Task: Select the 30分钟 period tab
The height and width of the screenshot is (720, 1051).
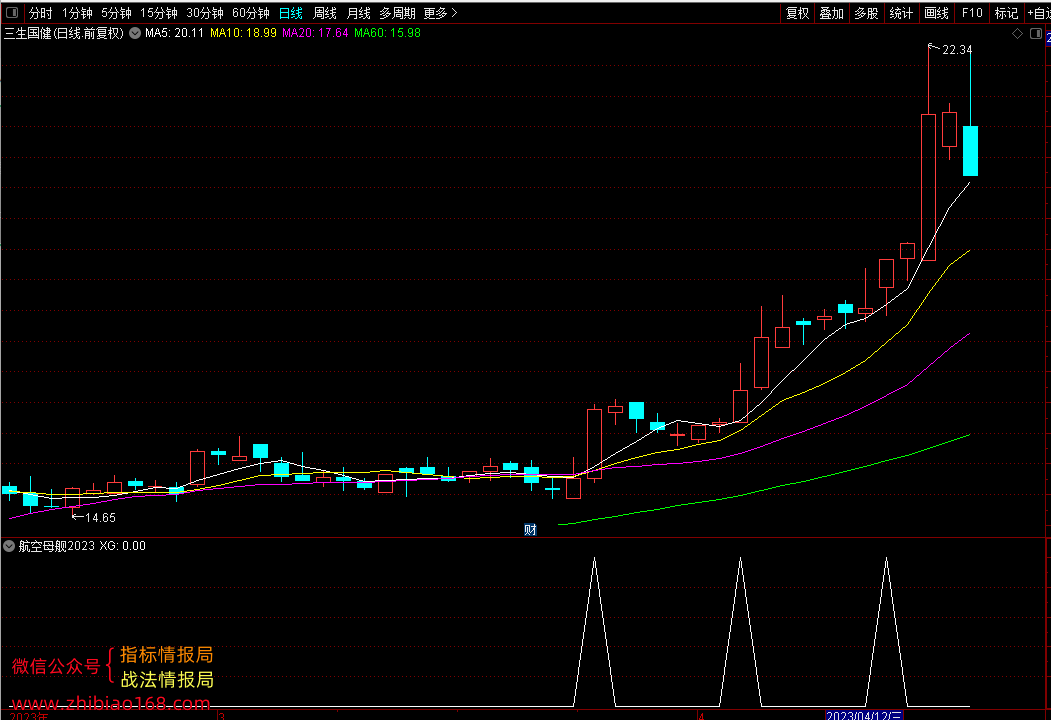Action: tap(204, 13)
